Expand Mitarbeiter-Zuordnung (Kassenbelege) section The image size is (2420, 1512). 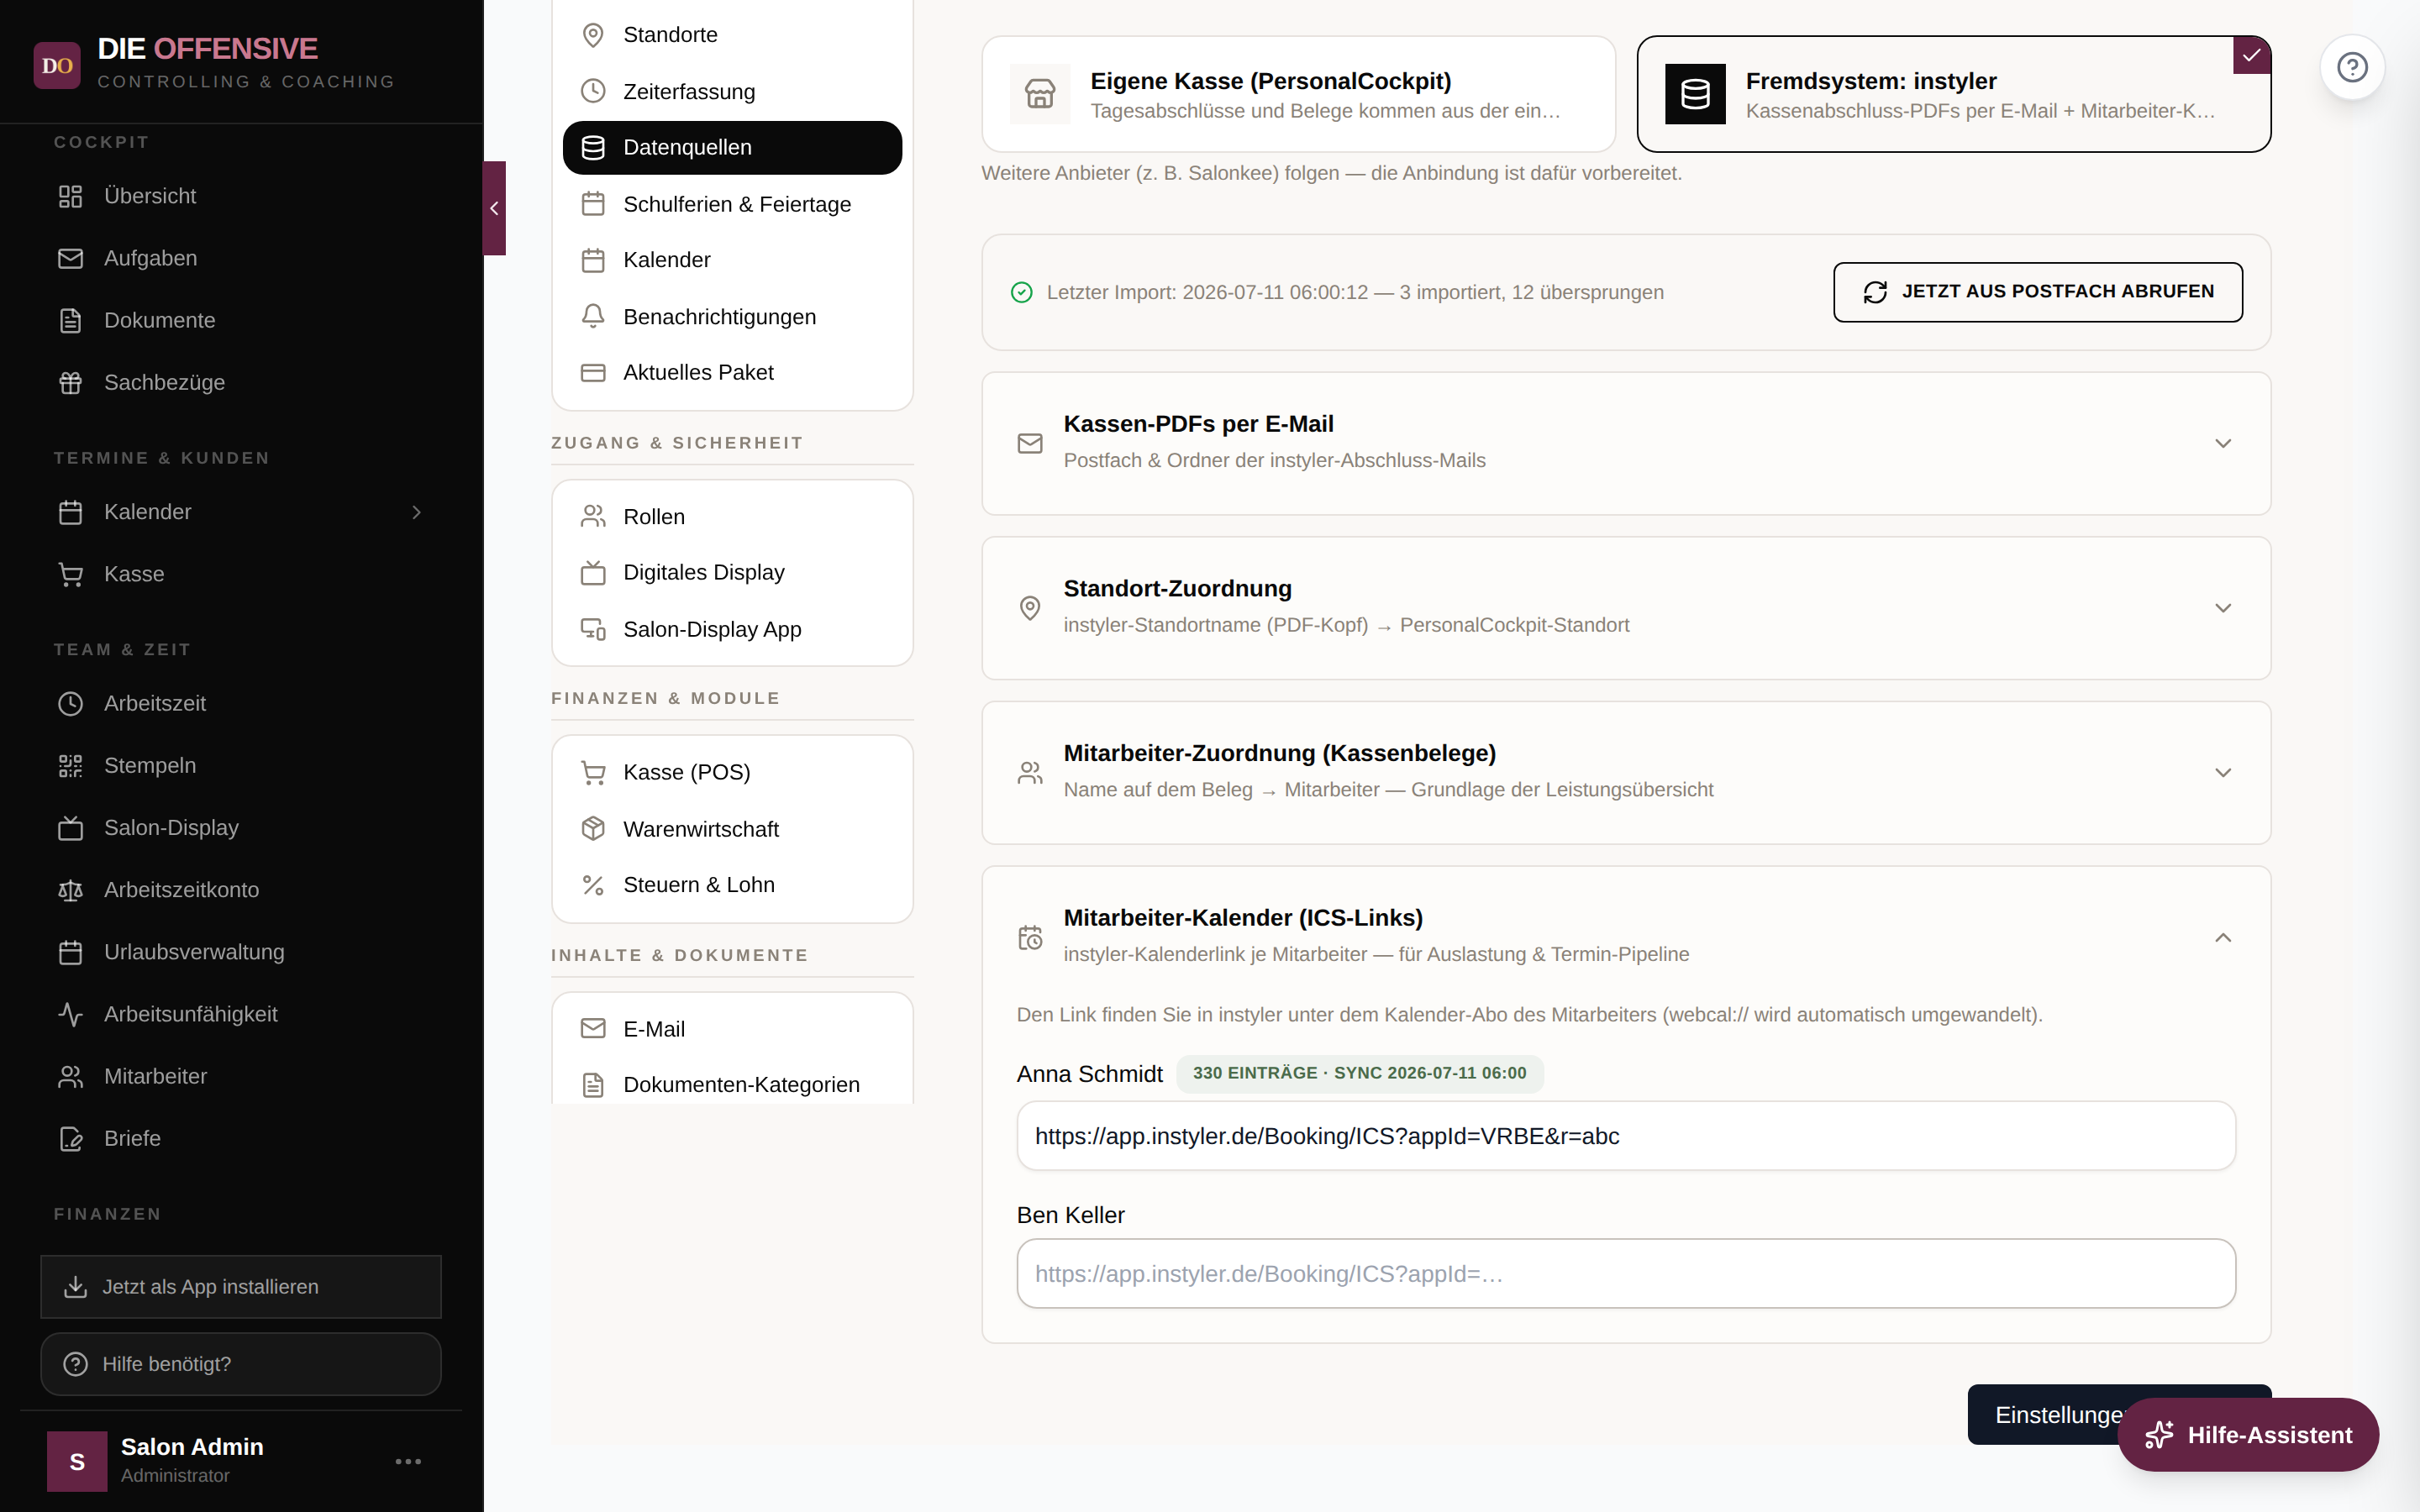(x=1626, y=772)
